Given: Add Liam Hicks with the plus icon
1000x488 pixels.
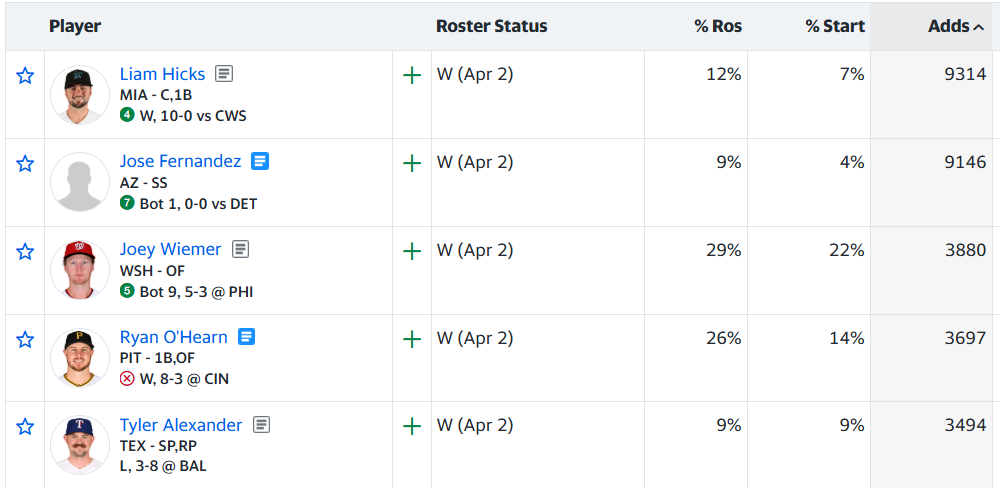Looking at the screenshot, I should [x=411, y=76].
